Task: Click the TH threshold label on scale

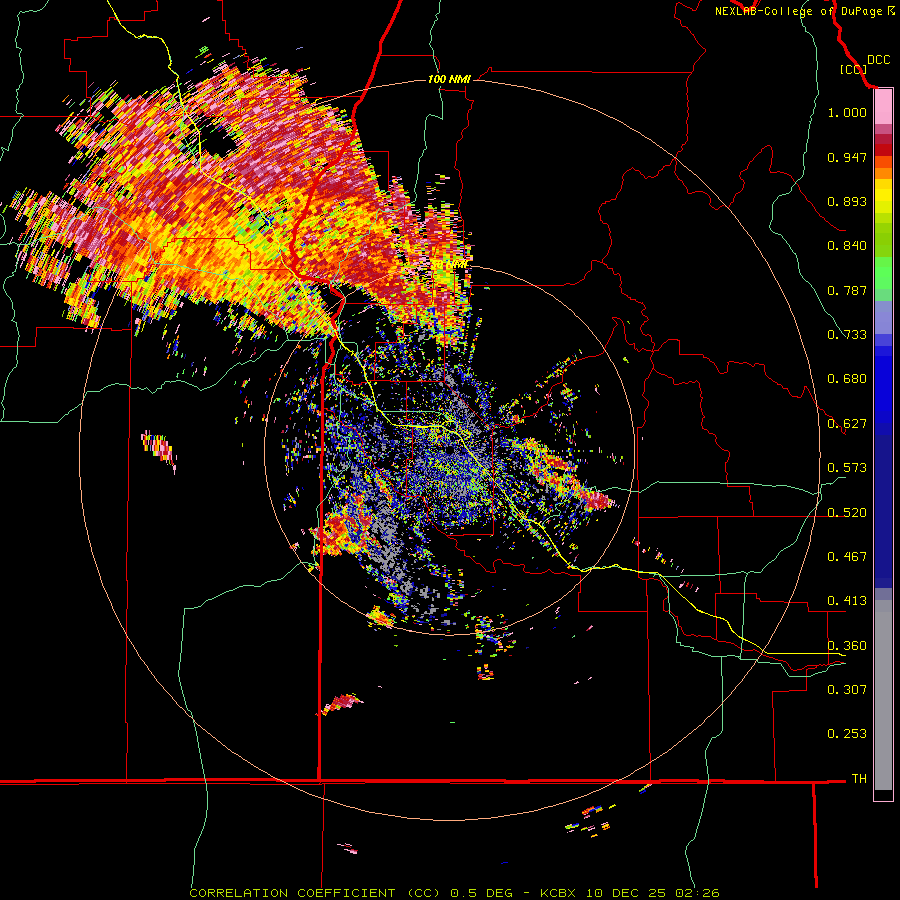Action: pos(859,779)
